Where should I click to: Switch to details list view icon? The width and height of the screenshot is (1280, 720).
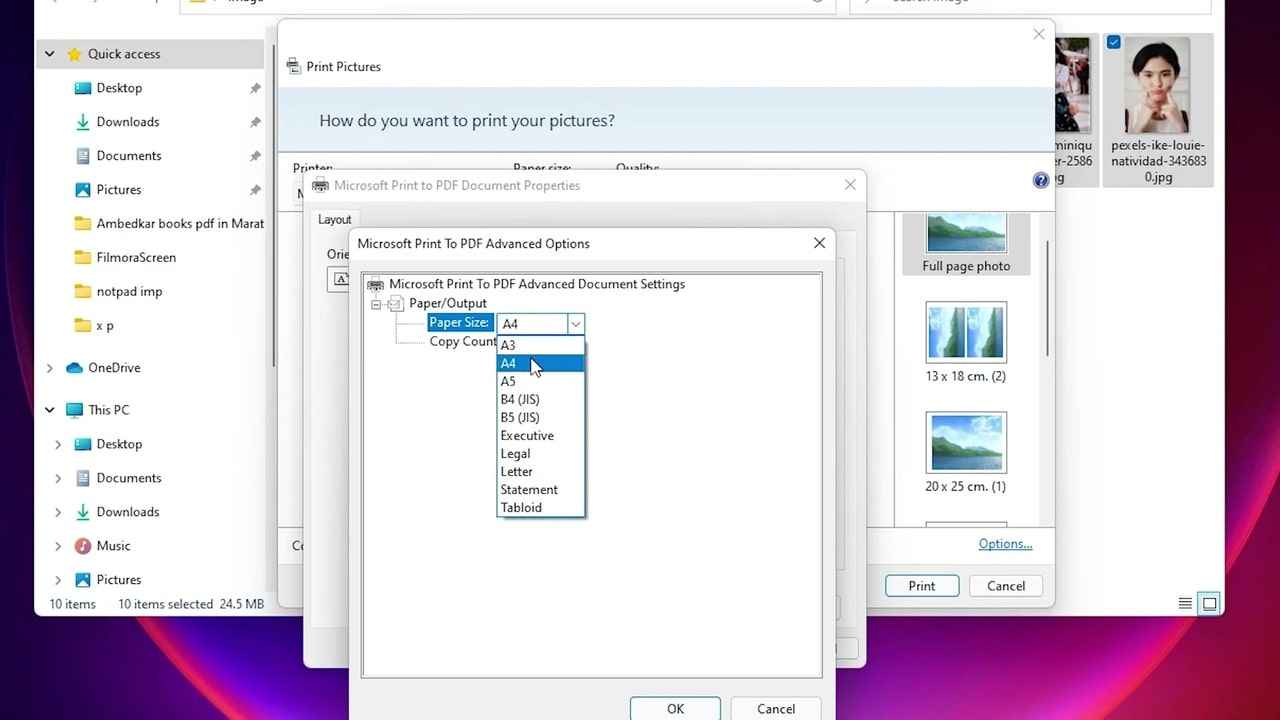tap(1185, 604)
